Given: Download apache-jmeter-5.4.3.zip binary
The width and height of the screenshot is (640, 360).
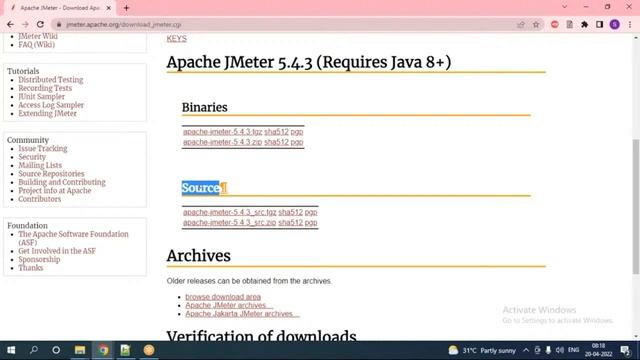Looking at the screenshot, I should click(222, 142).
